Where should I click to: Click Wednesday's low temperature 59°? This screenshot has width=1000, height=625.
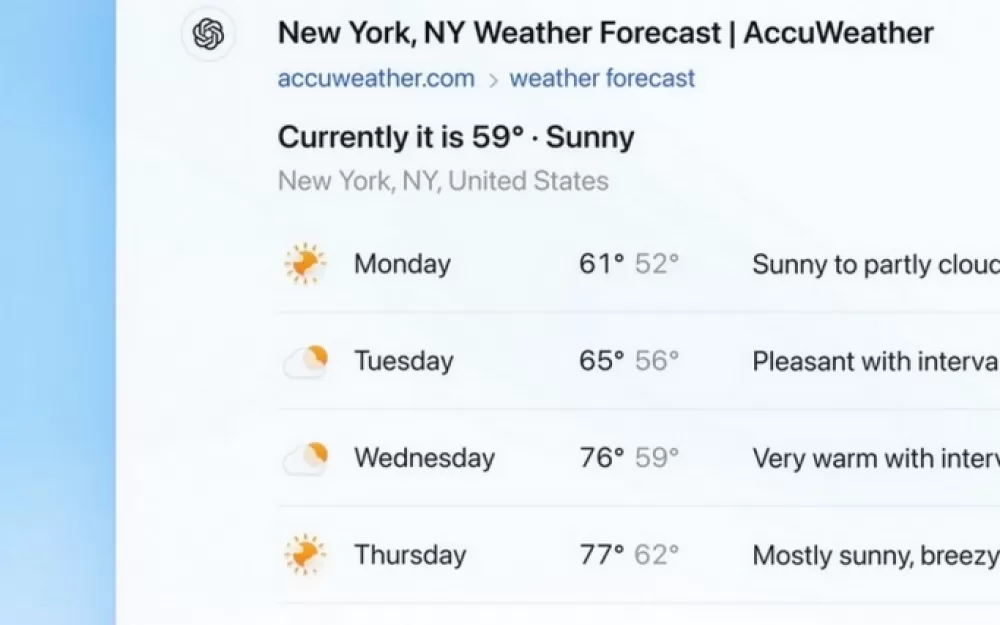(657, 458)
